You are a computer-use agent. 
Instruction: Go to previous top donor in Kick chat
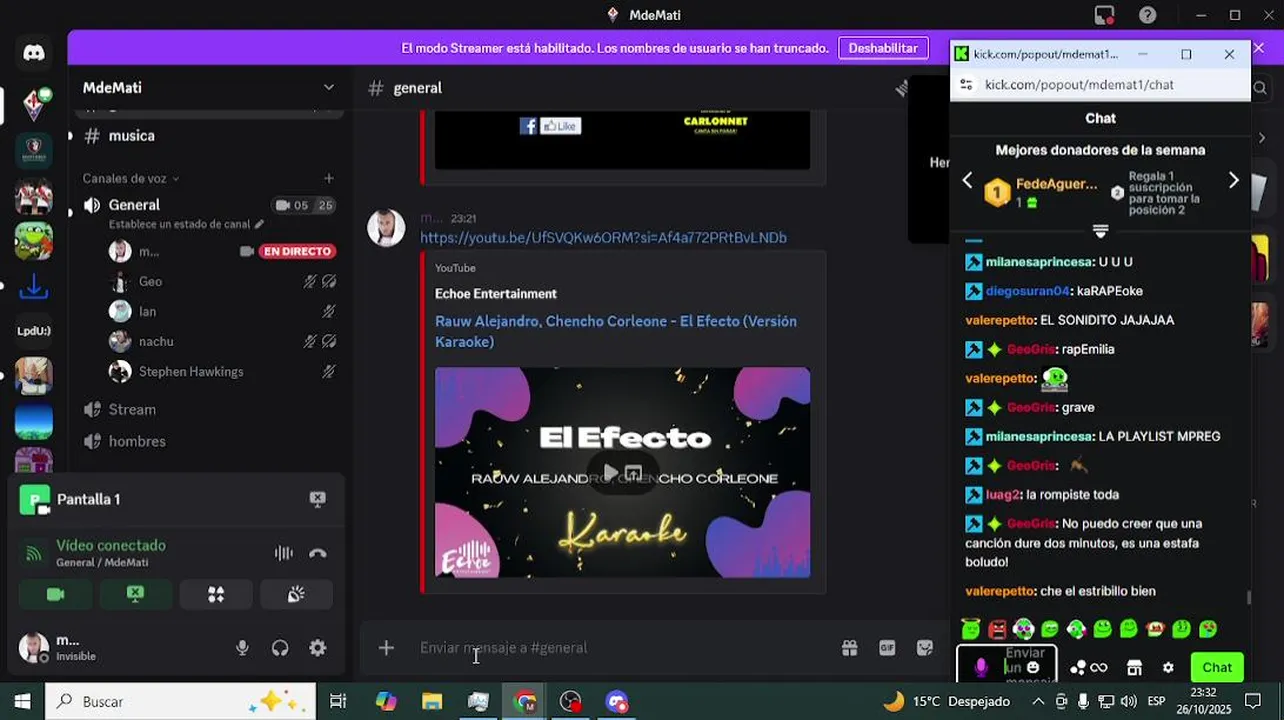pyautogui.click(x=967, y=180)
